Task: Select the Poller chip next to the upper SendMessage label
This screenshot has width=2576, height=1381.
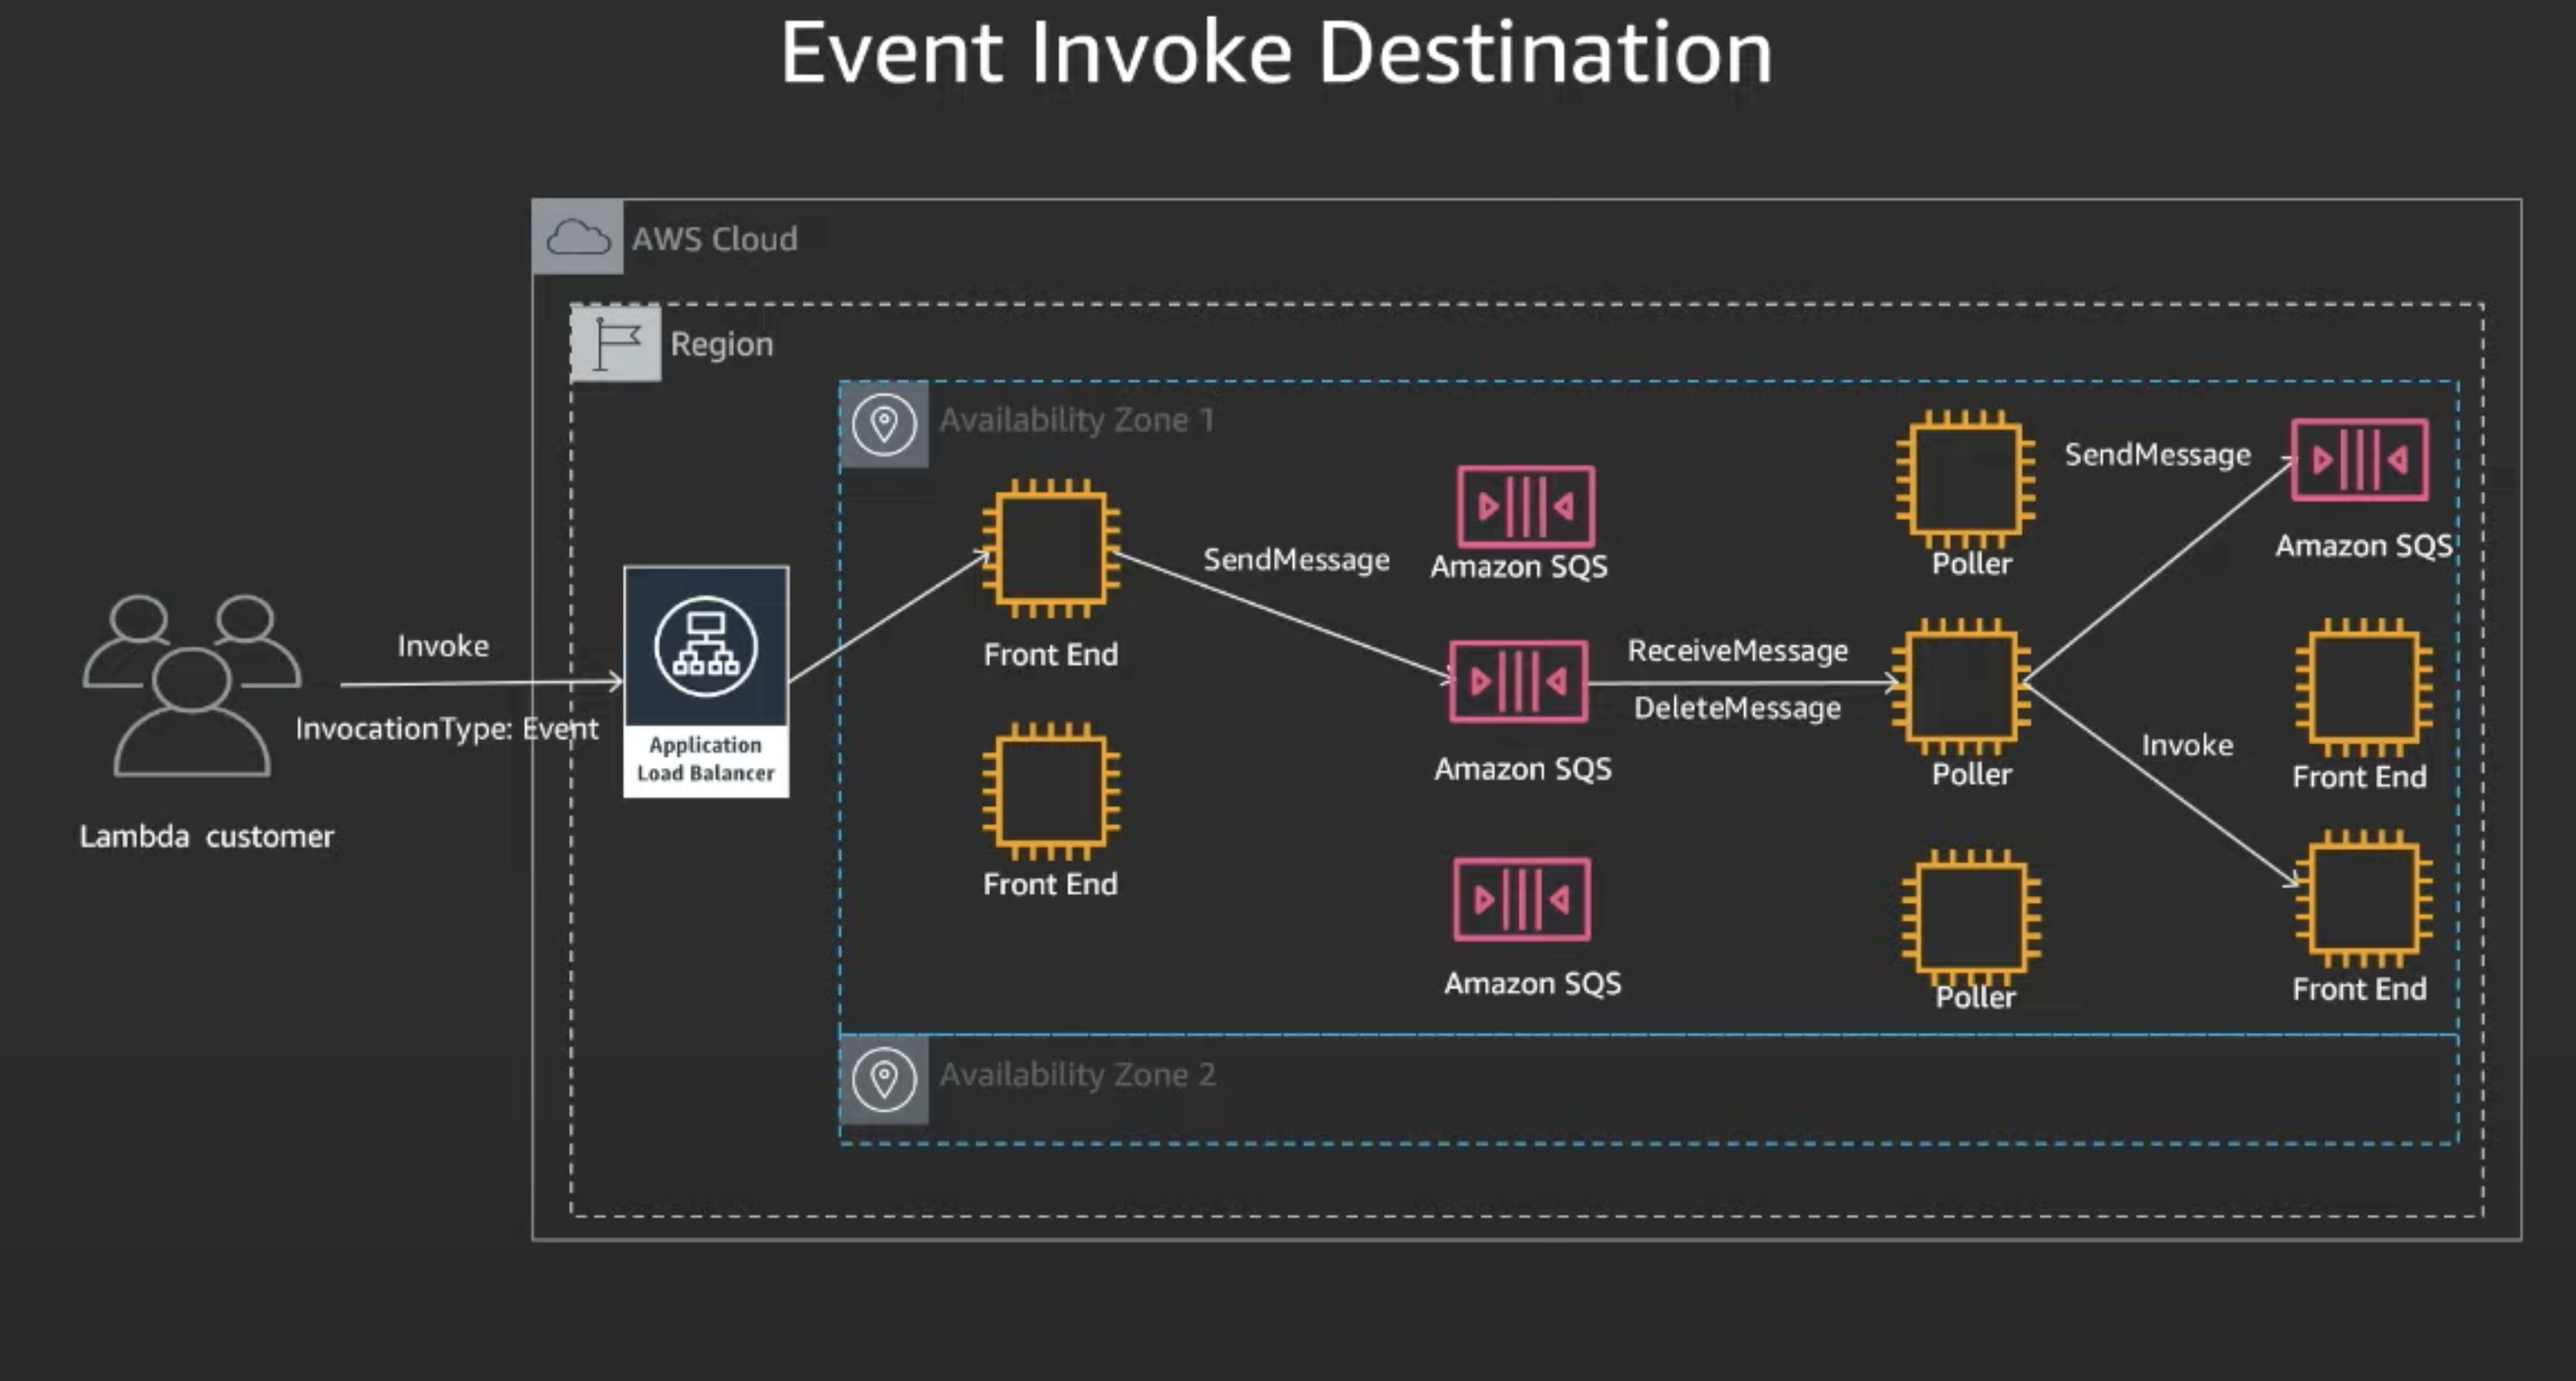Action: [1967, 479]
